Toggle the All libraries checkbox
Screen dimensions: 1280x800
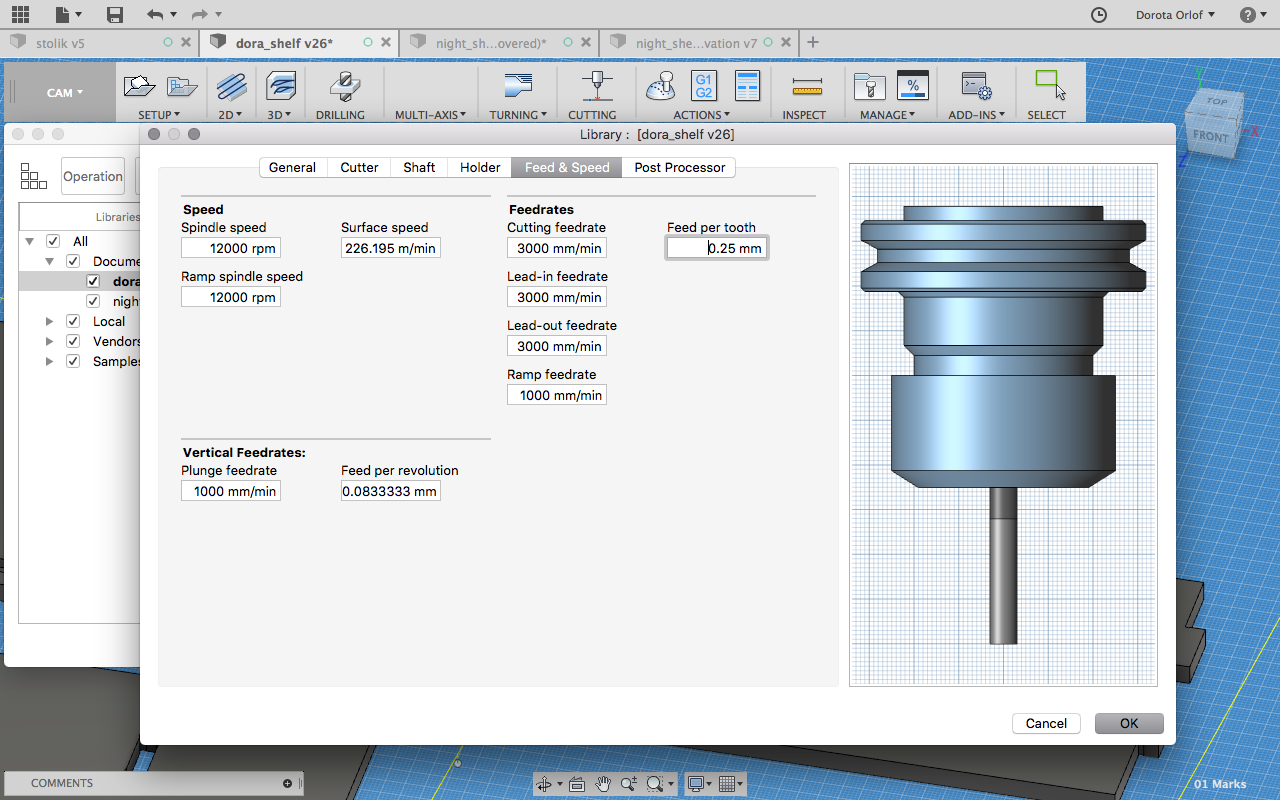click(53, 241)
